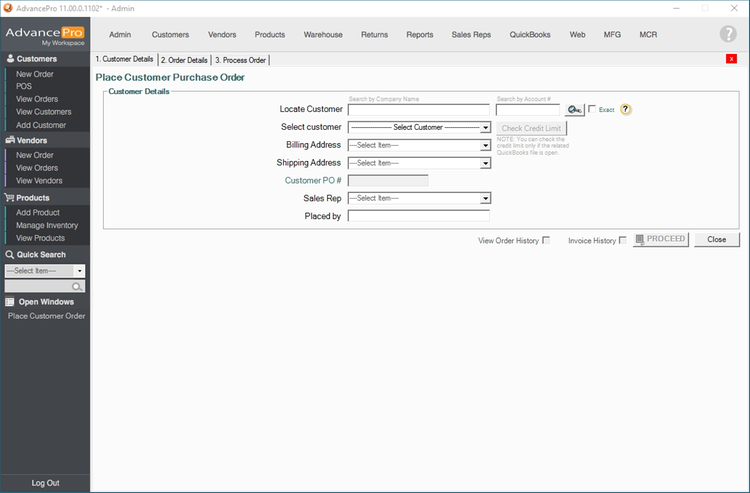The image size is (750, 493).
Task: Click the Close button
Action: [x=717, y=239]
